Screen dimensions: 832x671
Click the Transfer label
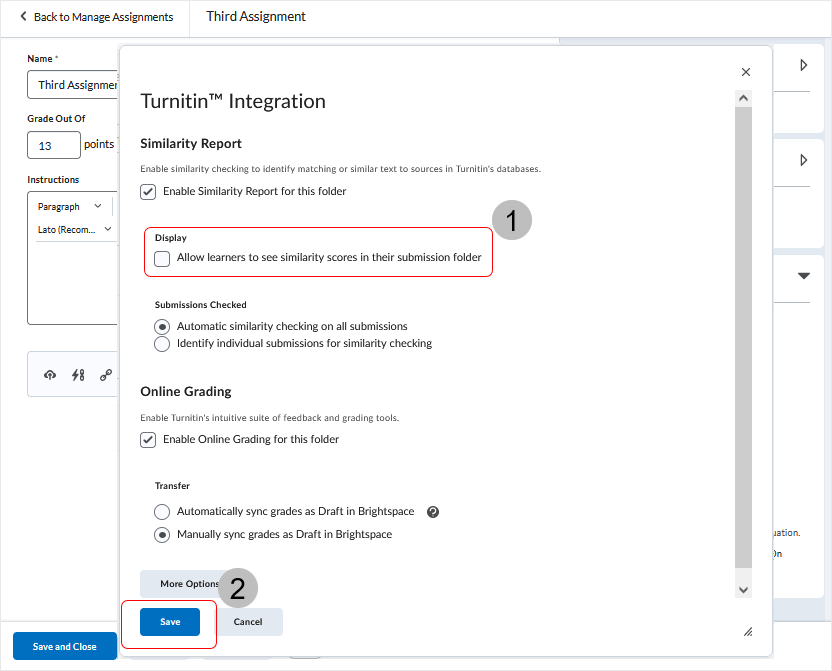(x=172, y=486)
